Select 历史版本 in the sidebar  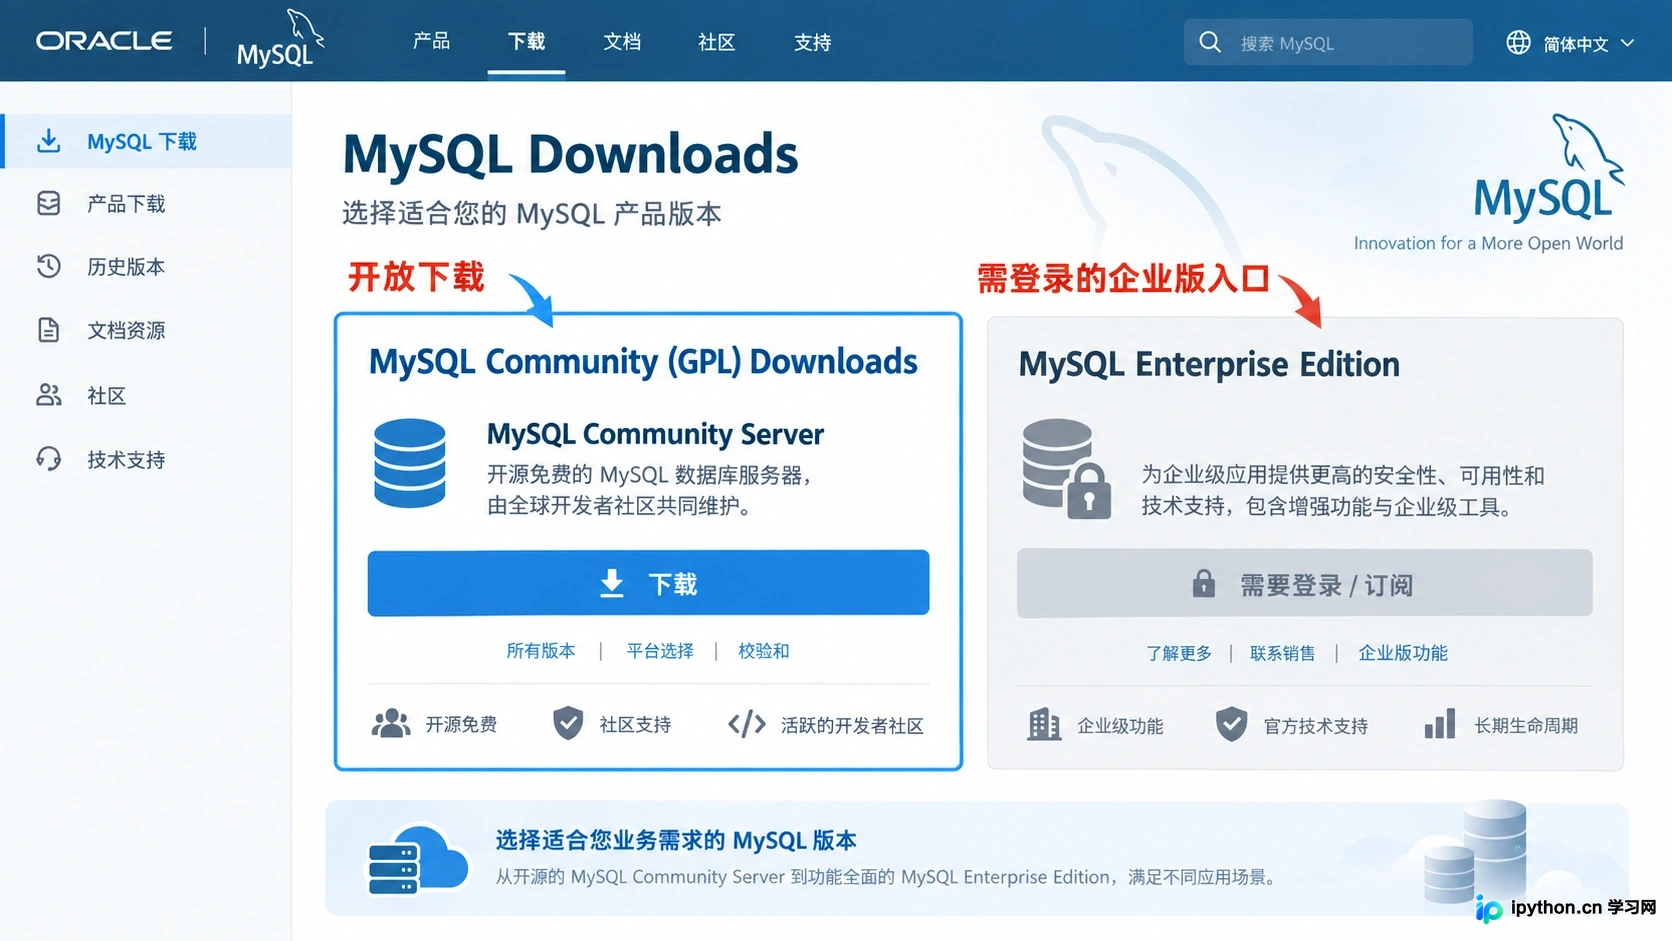pyautogui.click(x=146, y=266)
